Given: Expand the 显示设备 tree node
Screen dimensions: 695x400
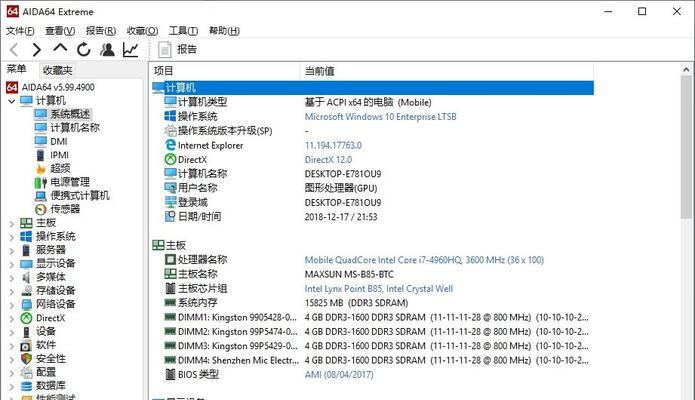Looking at the screenshot, I should coord(12,264).
